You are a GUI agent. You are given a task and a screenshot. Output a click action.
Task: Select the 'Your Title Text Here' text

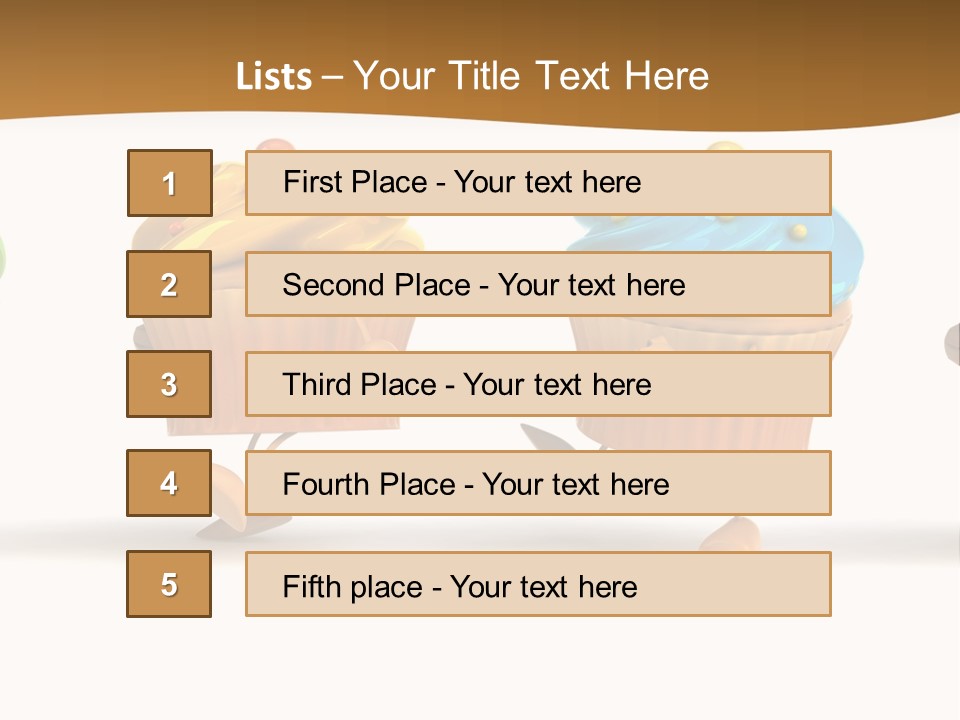click(531, 76)
